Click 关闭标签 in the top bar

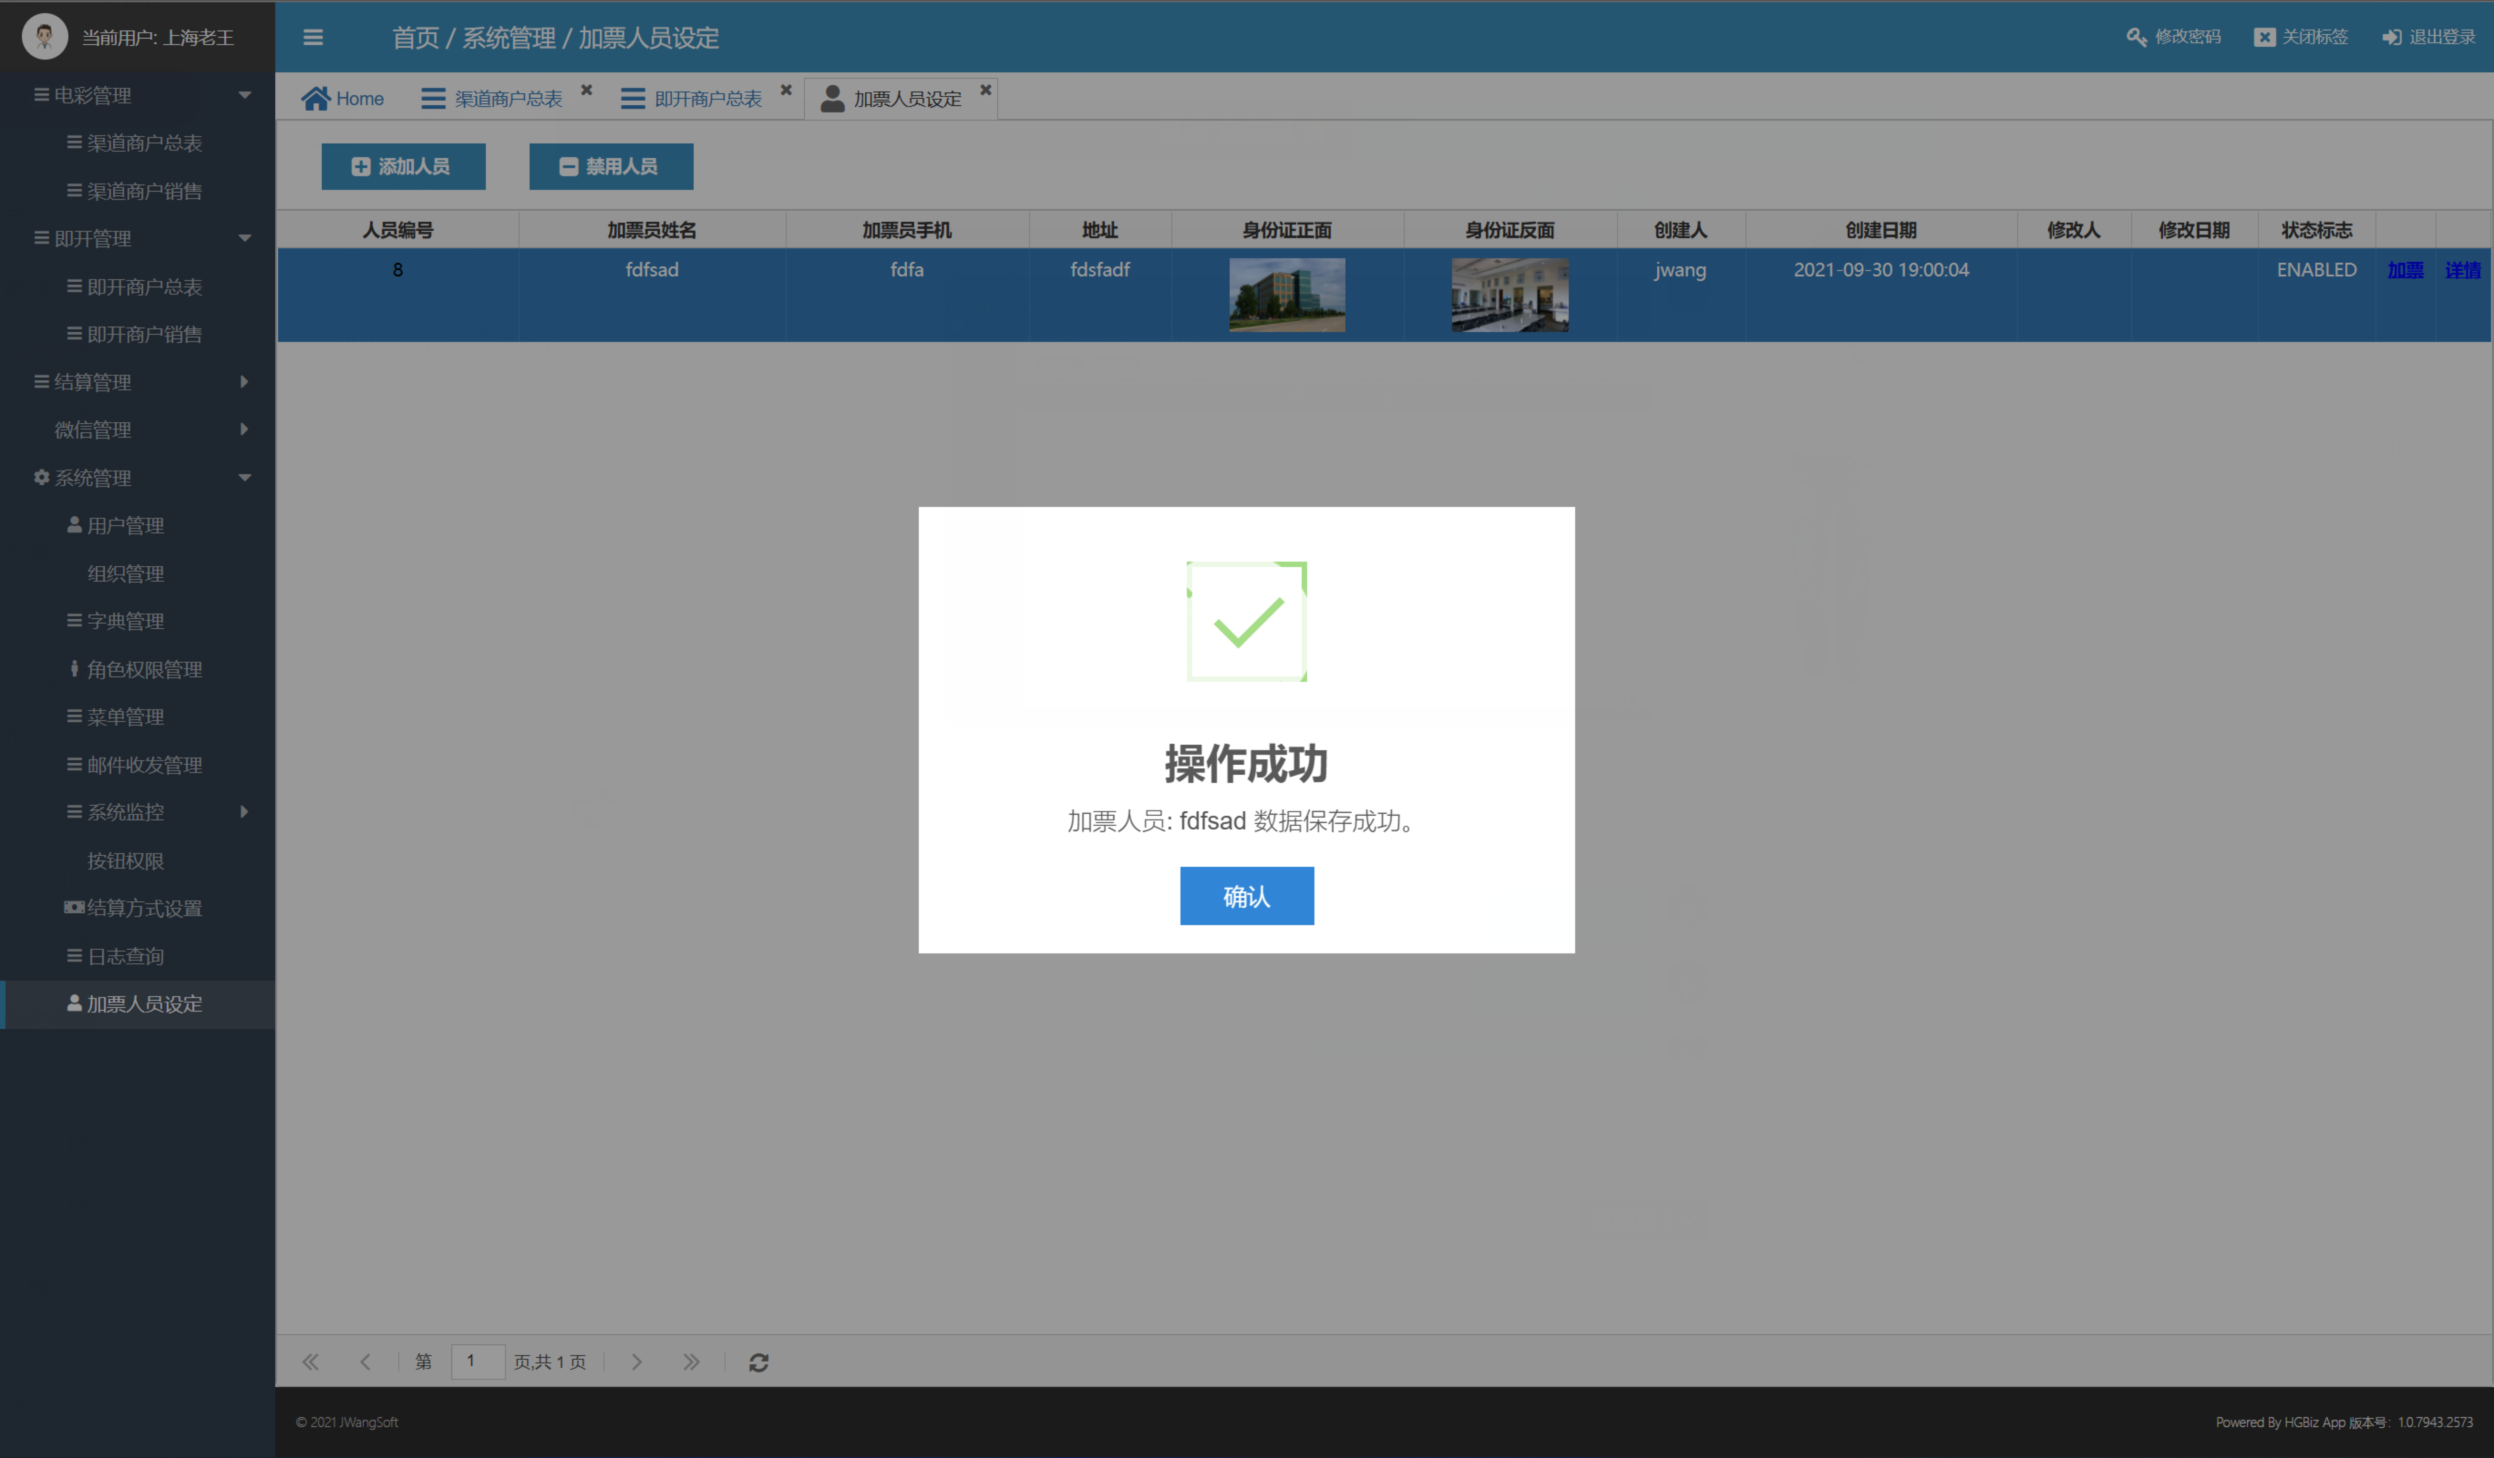point(2300,37)
